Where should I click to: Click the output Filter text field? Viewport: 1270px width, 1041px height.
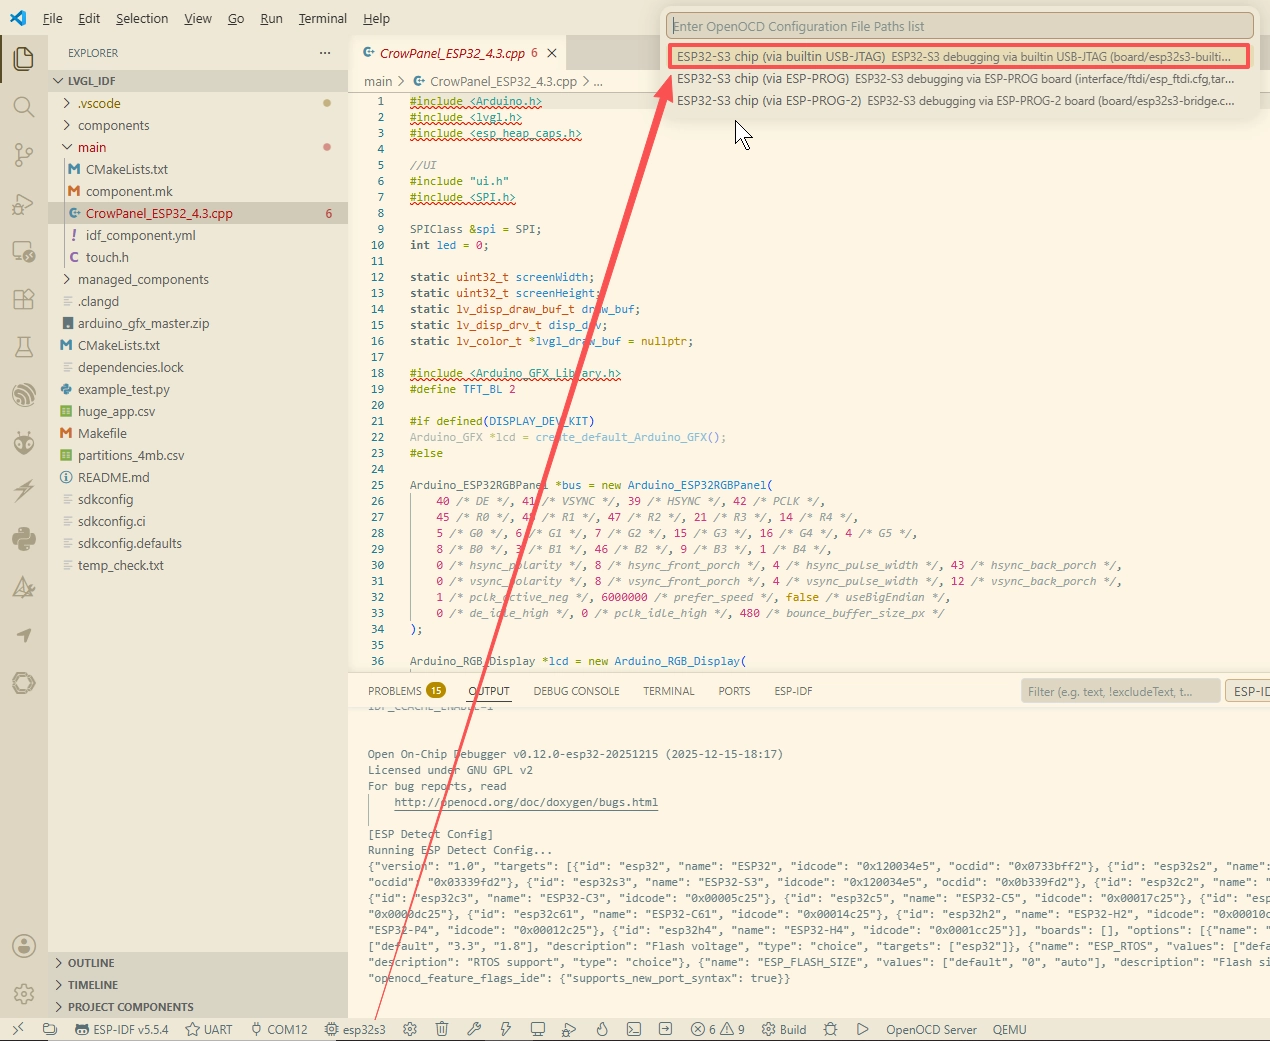pos(1120,691)
